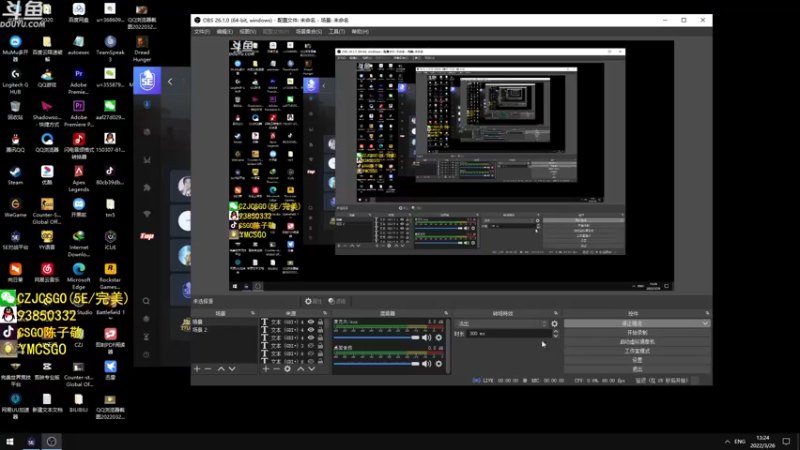Mute the 桌面音频 audio channel

[427, 364]
